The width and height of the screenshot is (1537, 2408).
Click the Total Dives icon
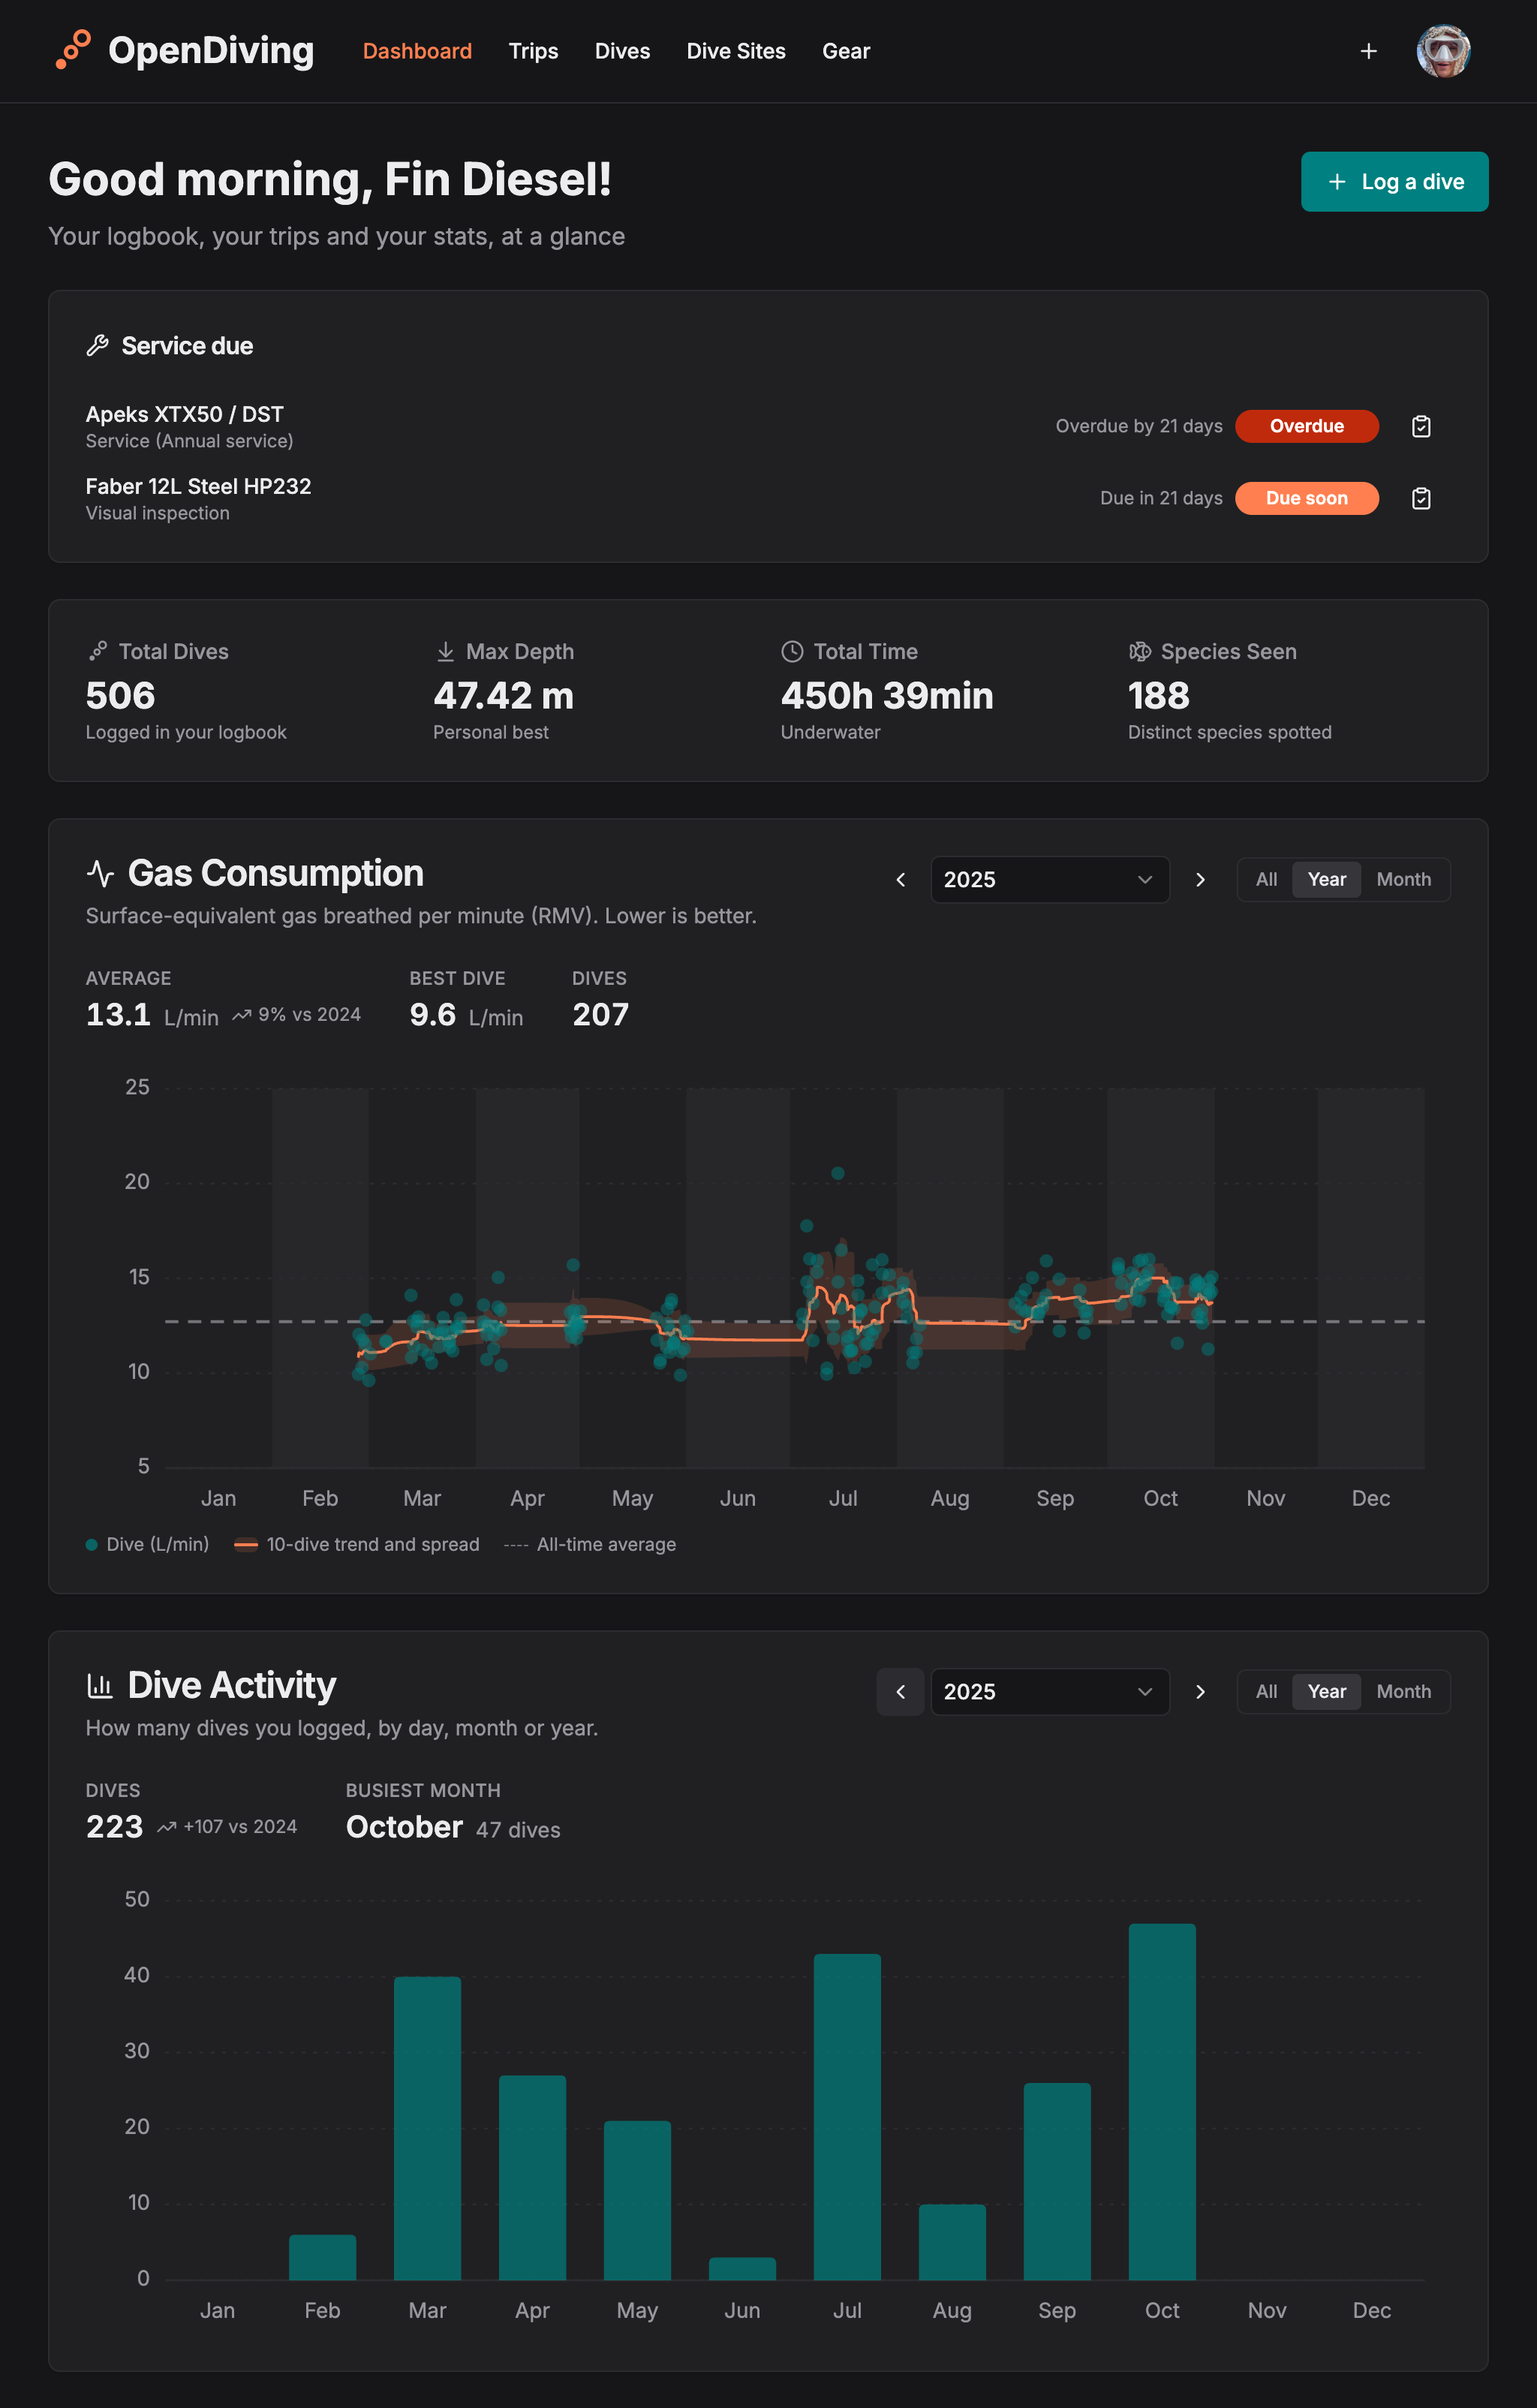(97, 652)
